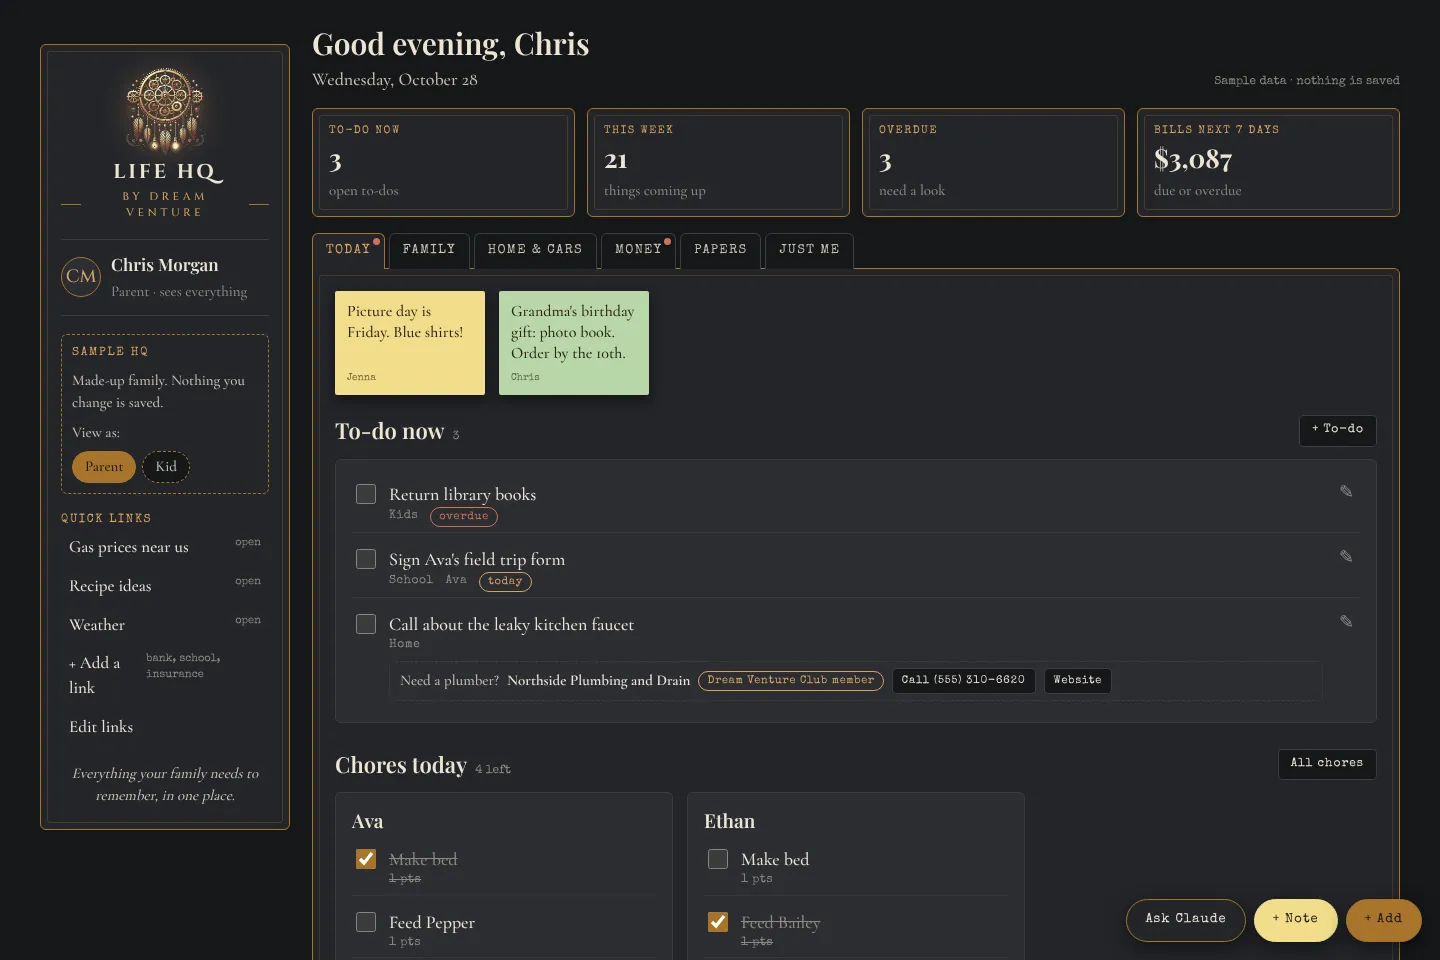Open Gas prices near us link
Screen dimensions: 1440x960
165,547
